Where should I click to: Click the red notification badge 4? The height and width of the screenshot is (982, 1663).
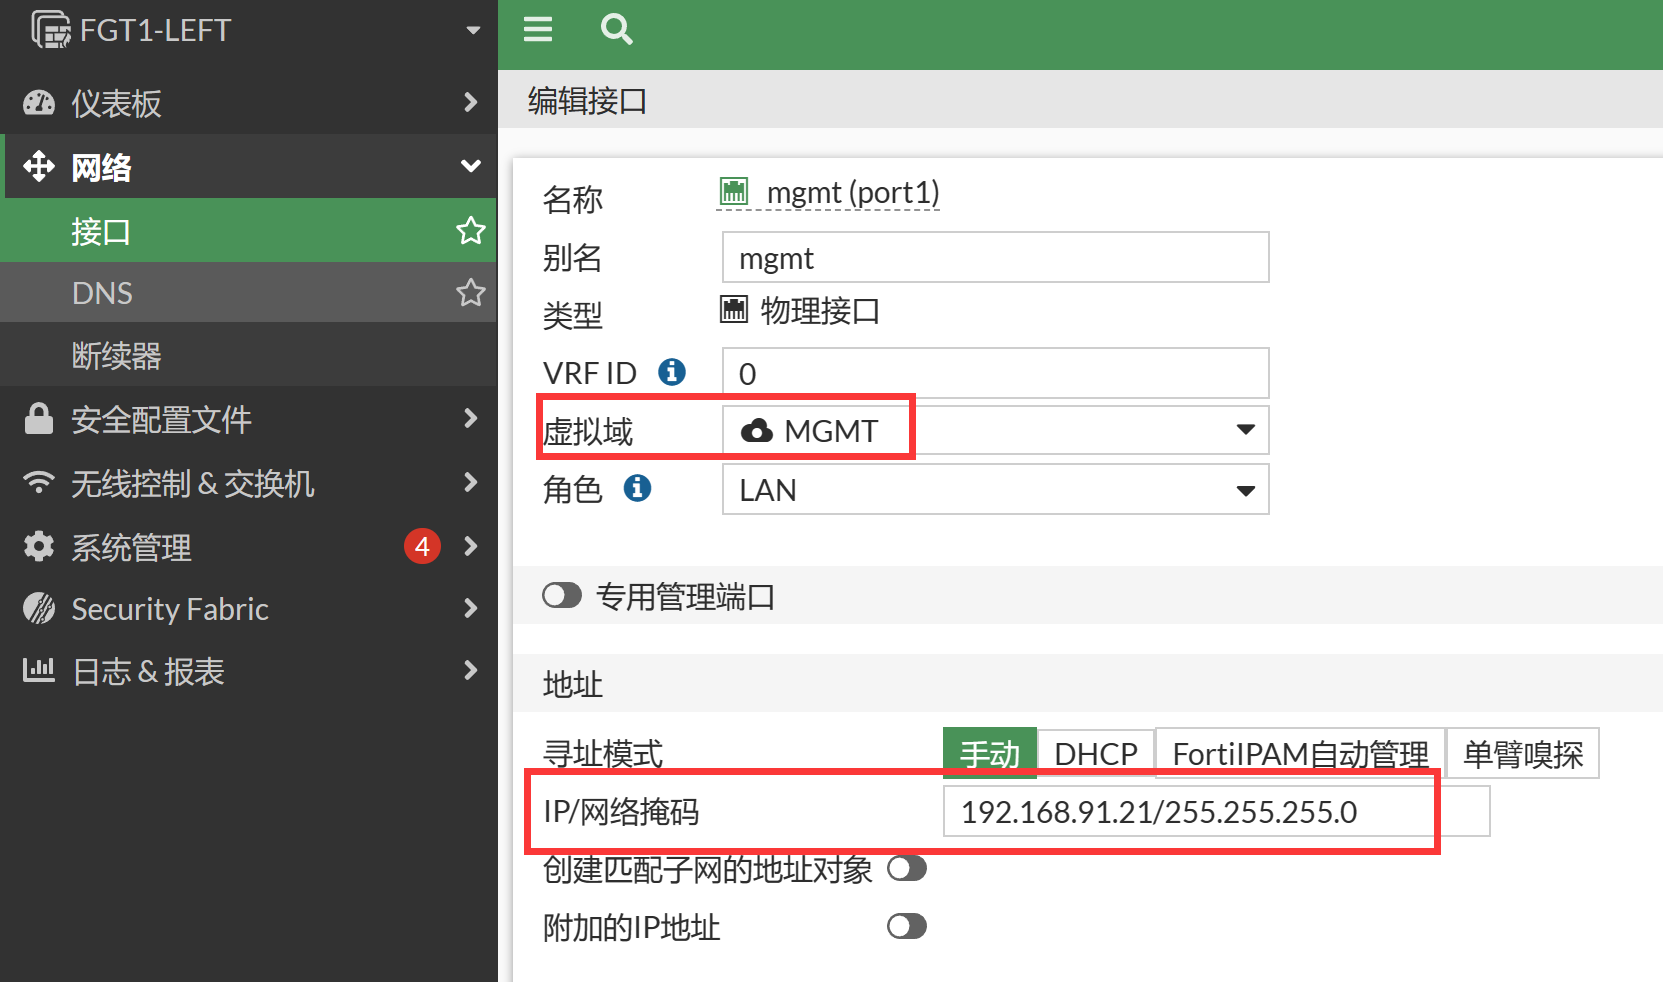click(x=422, y=547)
